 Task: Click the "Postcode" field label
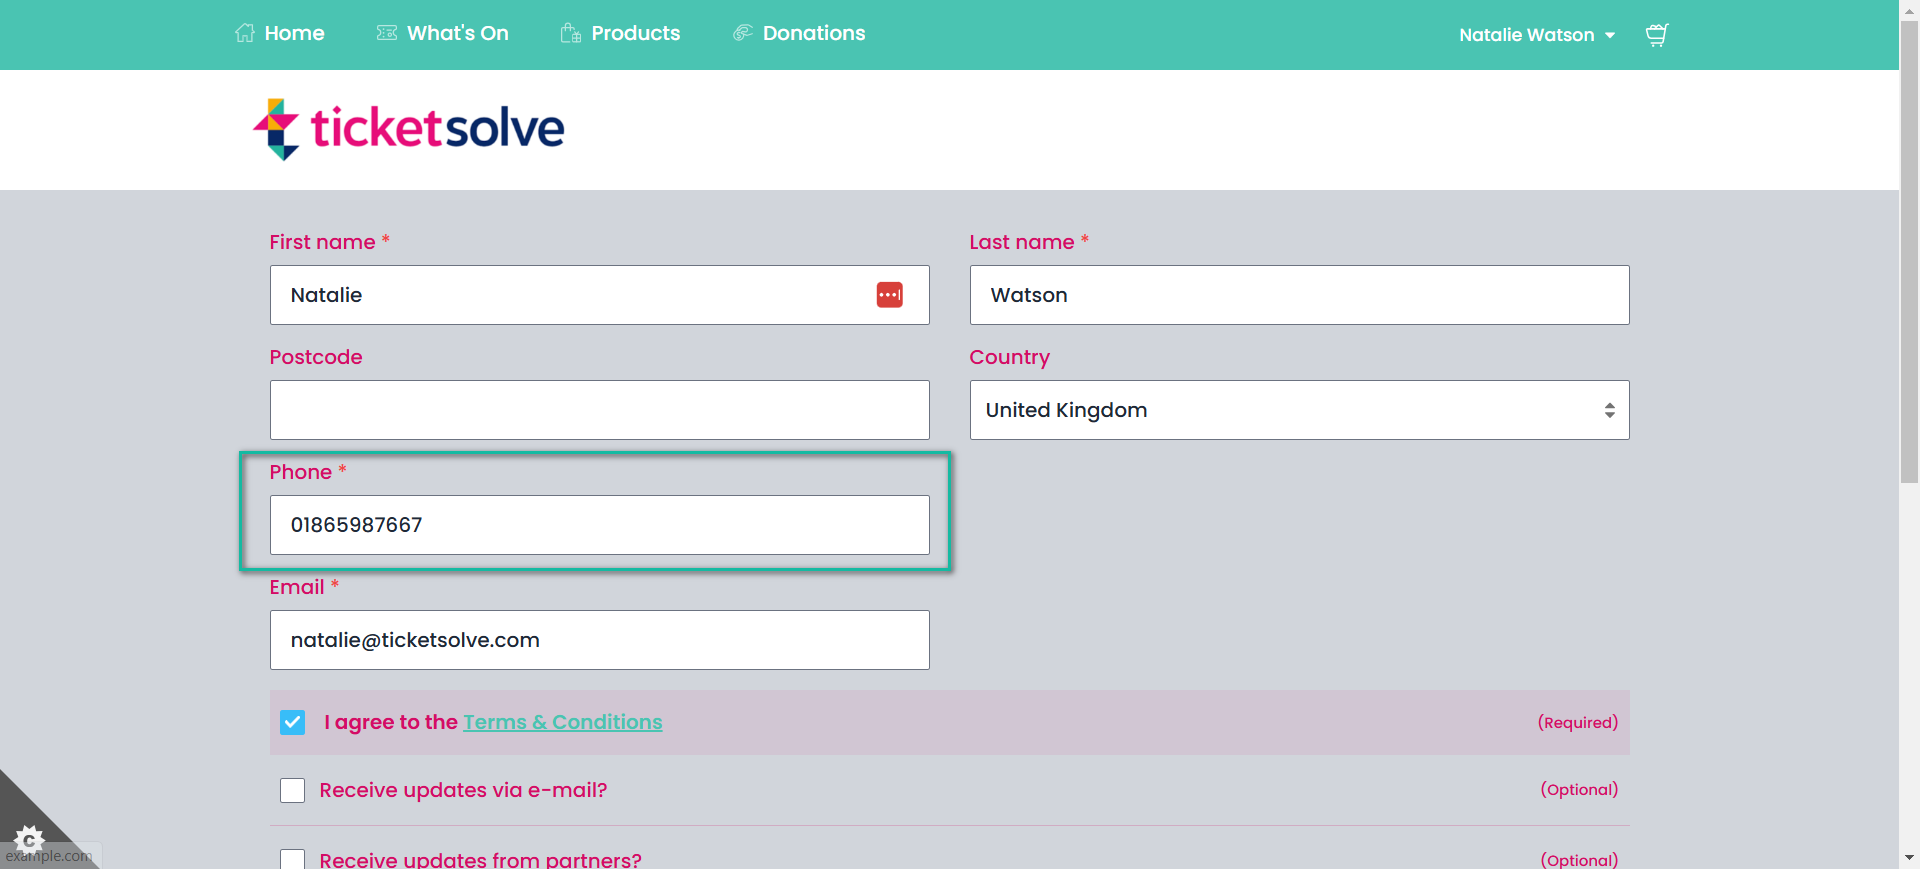tap(316, 357)
